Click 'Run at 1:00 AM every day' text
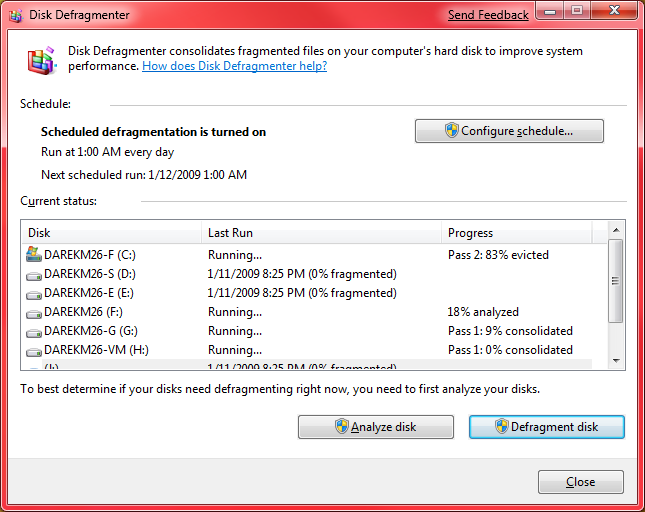The image size is (645, 512). coord(107,152)
